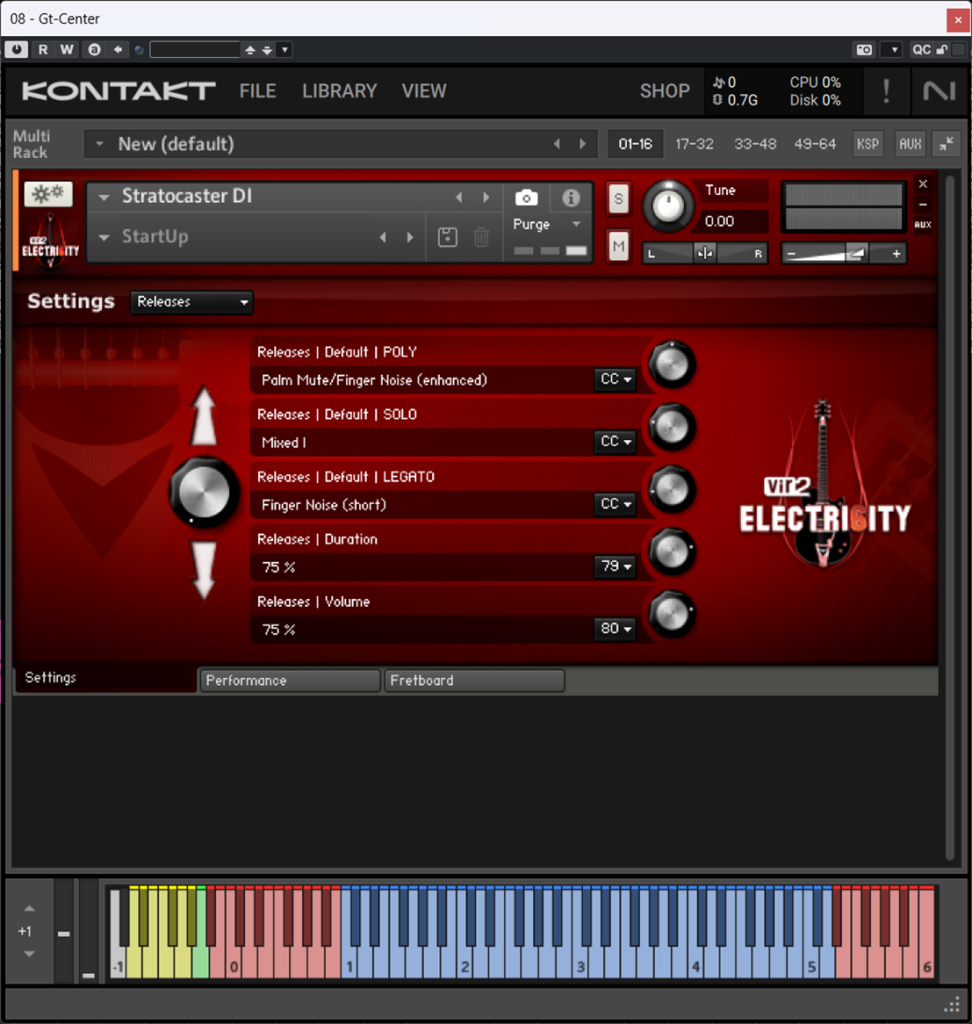This screenshot has width=972, height=1024.
Task: Select the 01-16 instrument bank button
Action: click(x=635, y=143)
